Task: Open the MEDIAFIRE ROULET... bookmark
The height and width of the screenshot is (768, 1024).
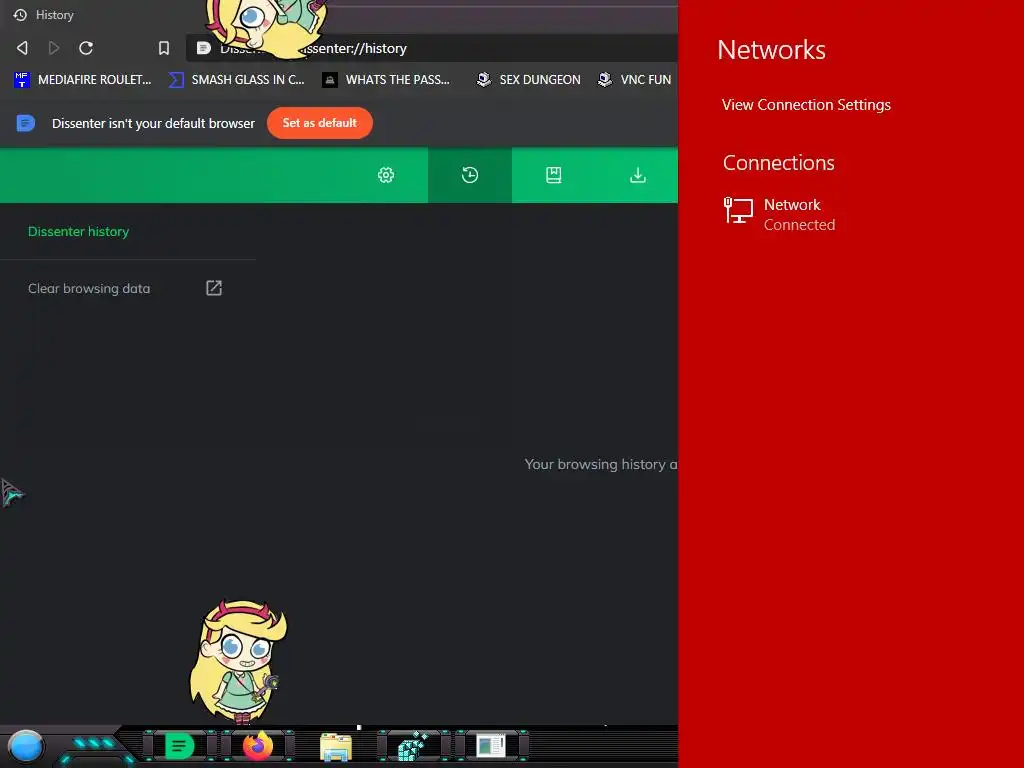Action: pos(83,80)
